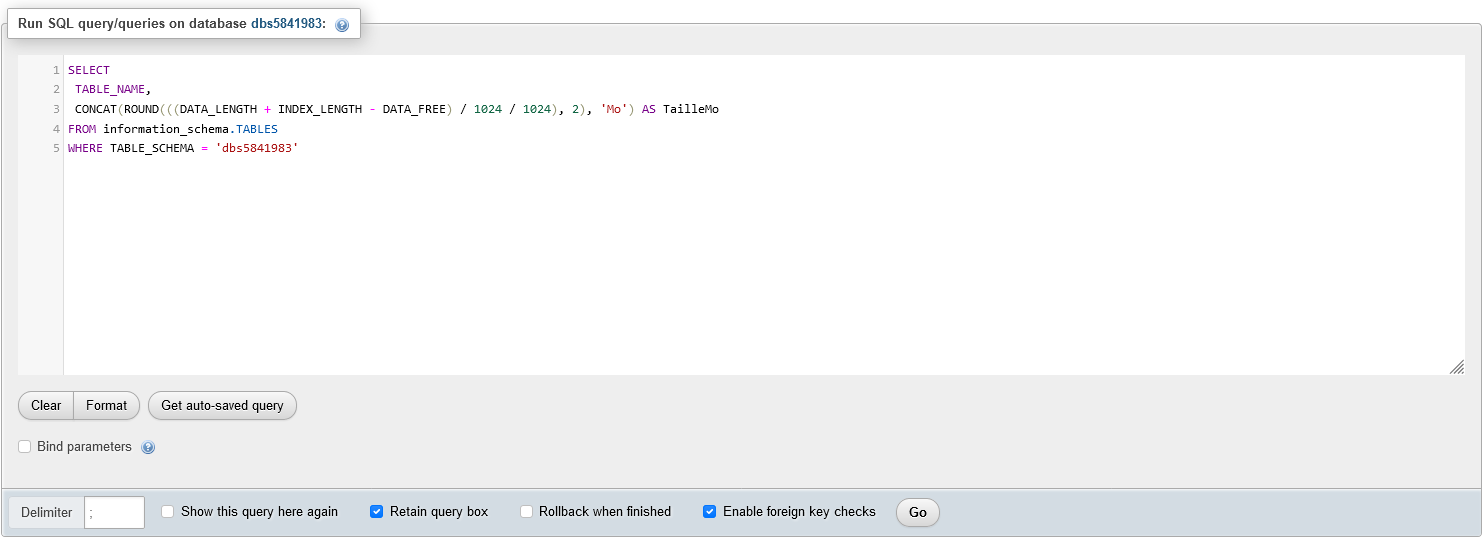Open help icon beside Run SQL query title
Viewport: 1484px width, 538px height.
click(342, 25)
